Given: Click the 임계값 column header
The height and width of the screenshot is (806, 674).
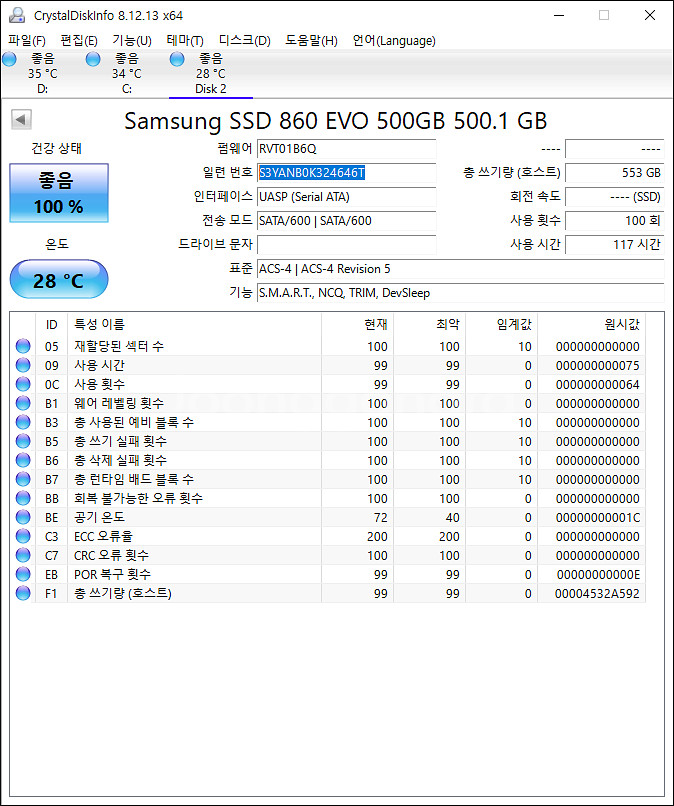Looking at the screenshot, I should coord(502,324).
